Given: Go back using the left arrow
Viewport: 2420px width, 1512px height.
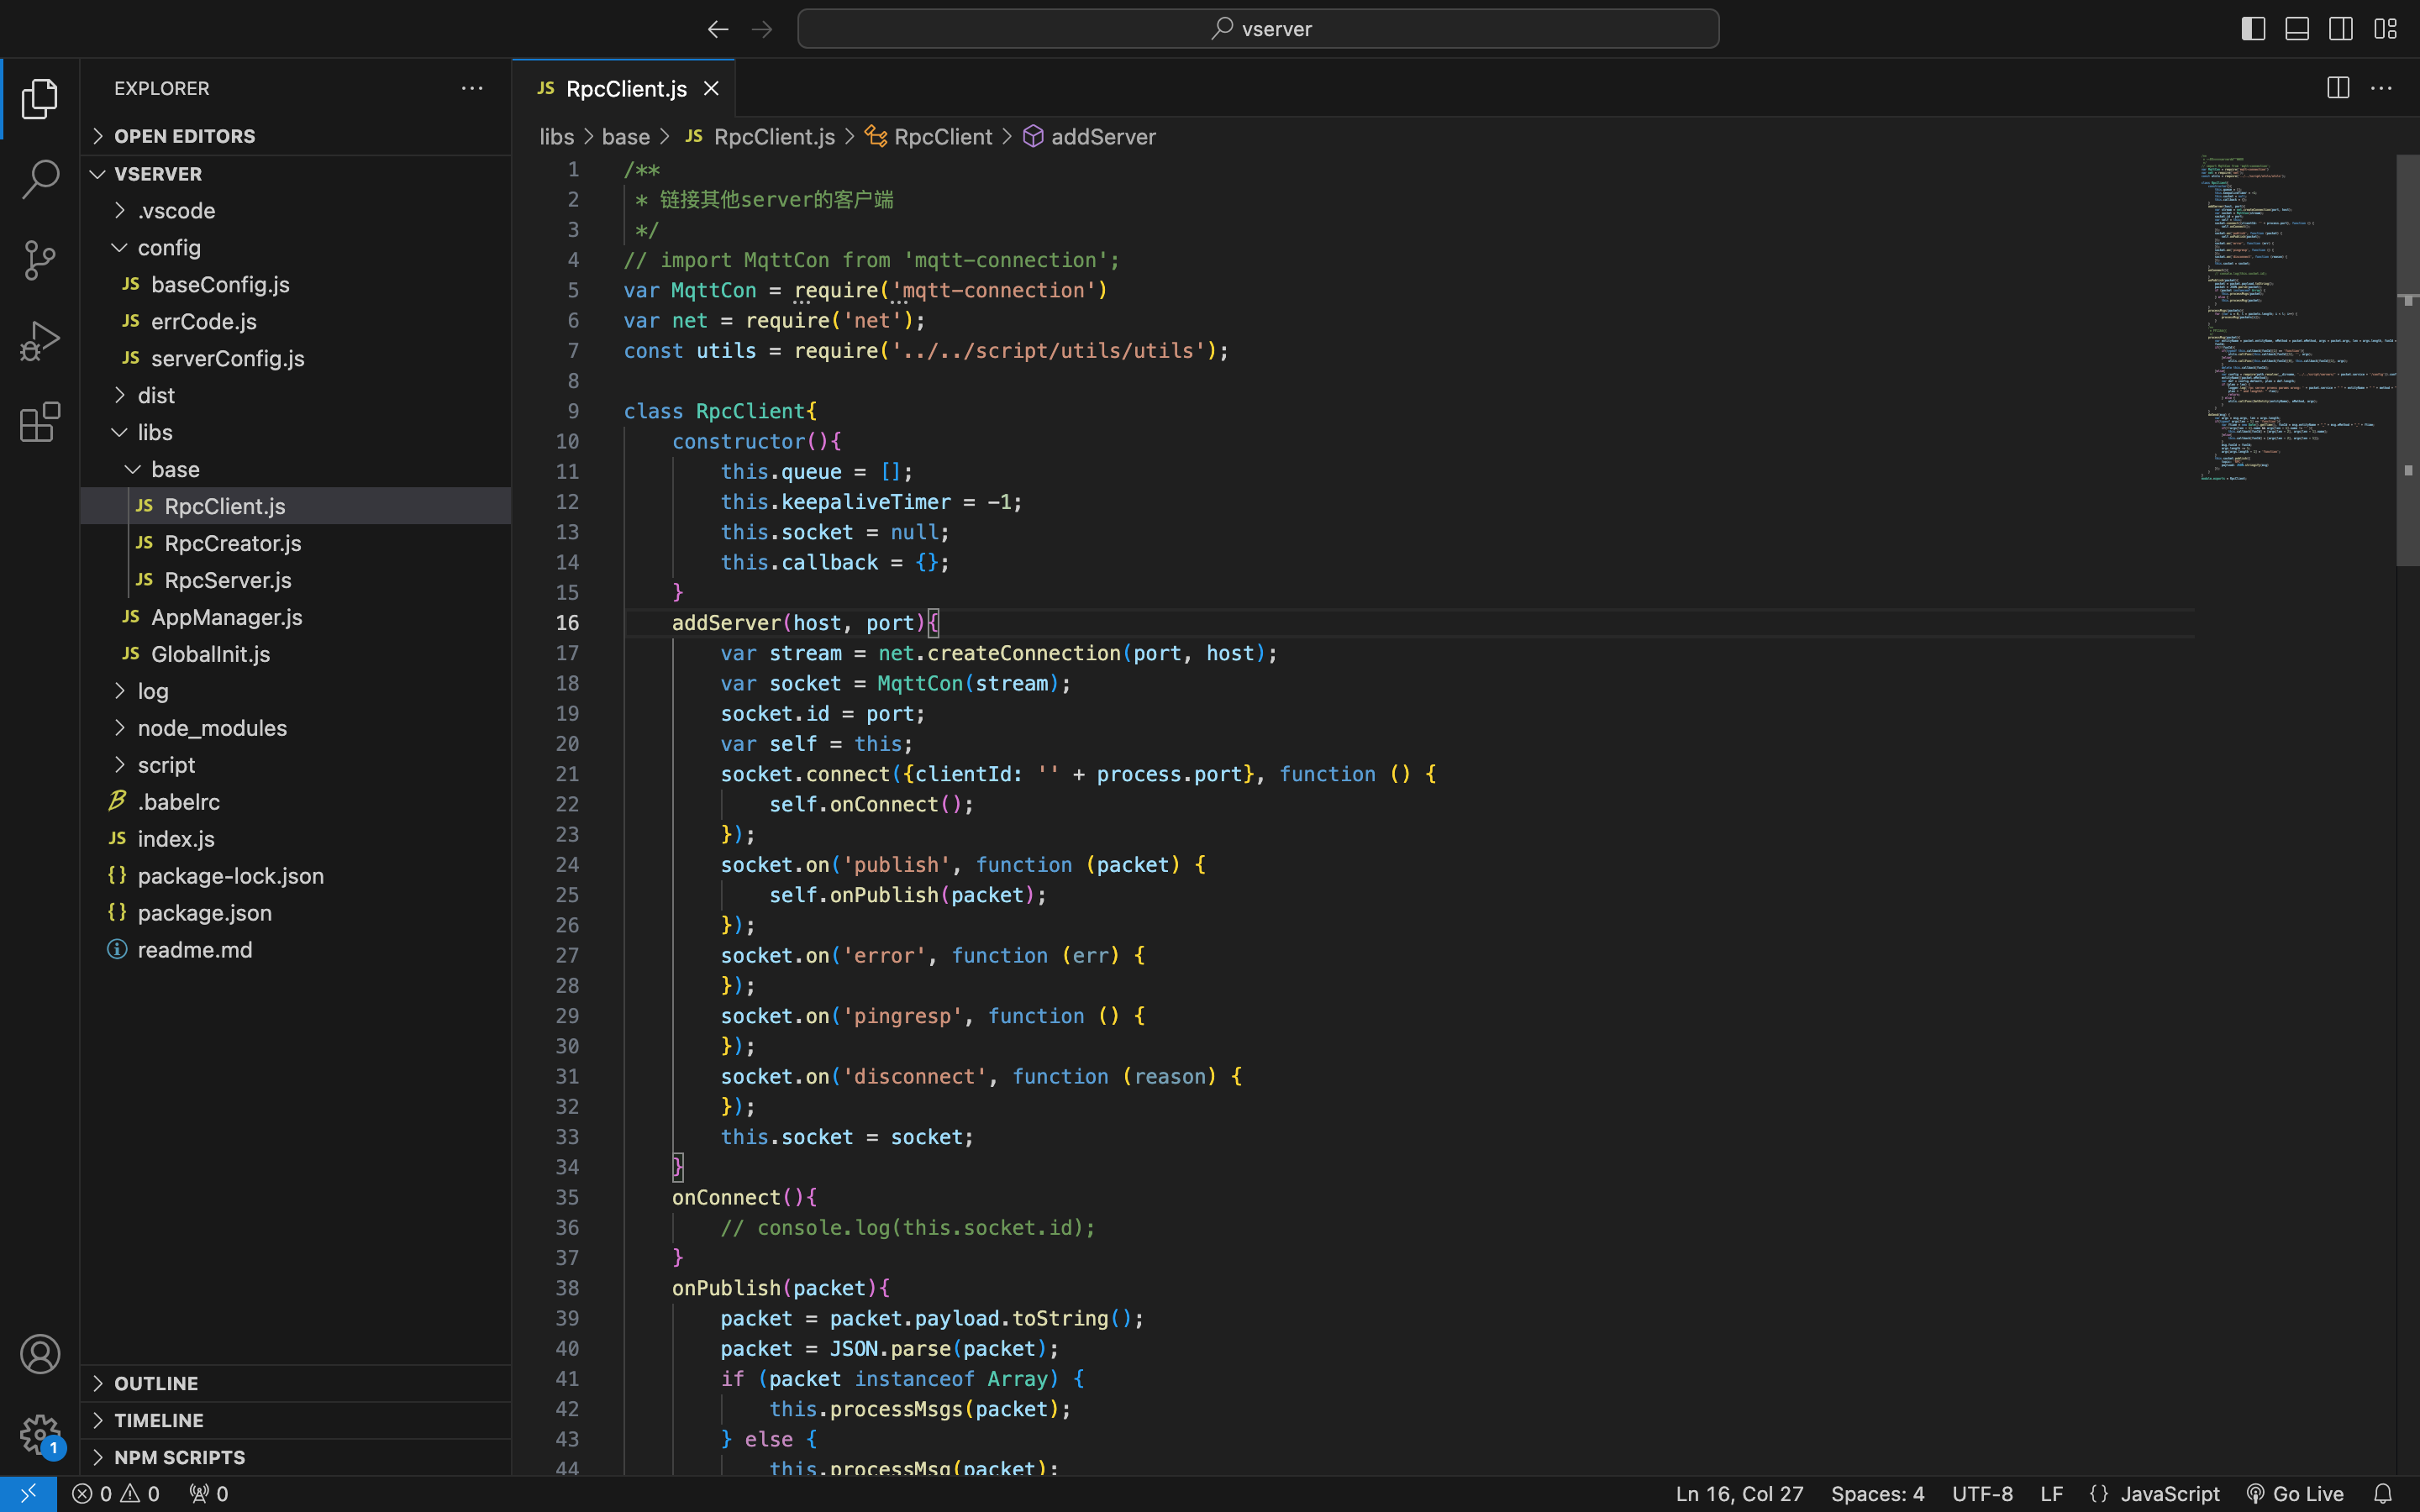Looking at the screenshot, I should [x=718, y=29].
